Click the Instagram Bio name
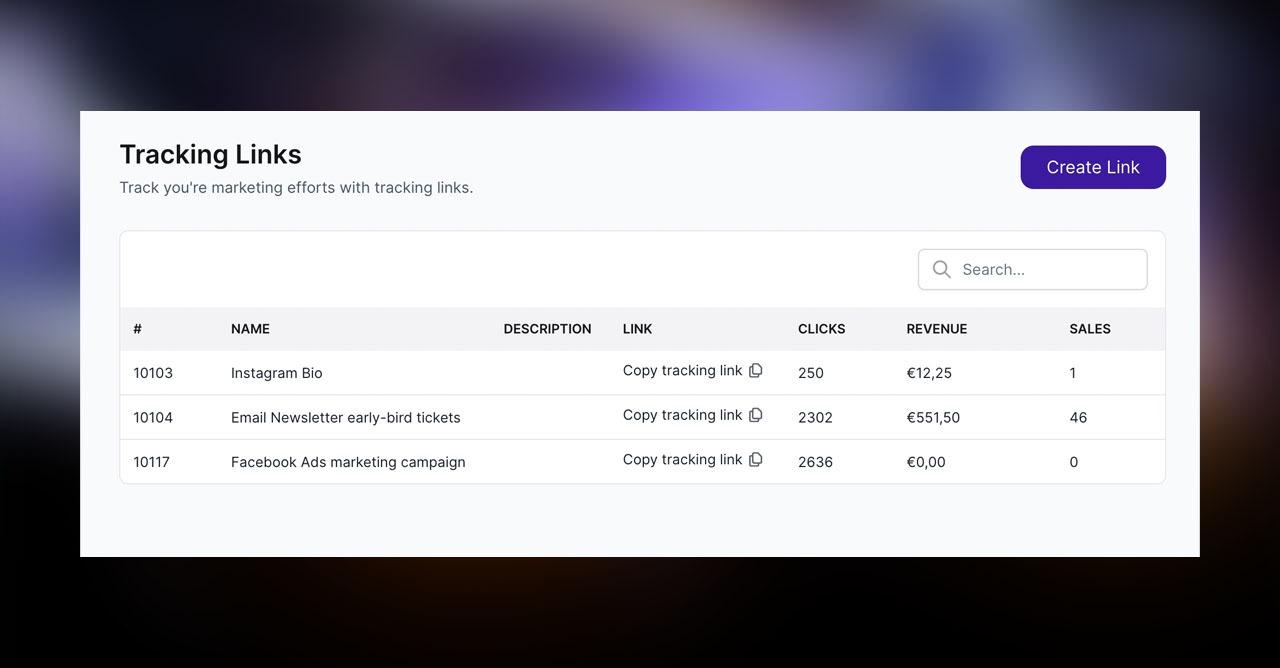 point(277,373)
